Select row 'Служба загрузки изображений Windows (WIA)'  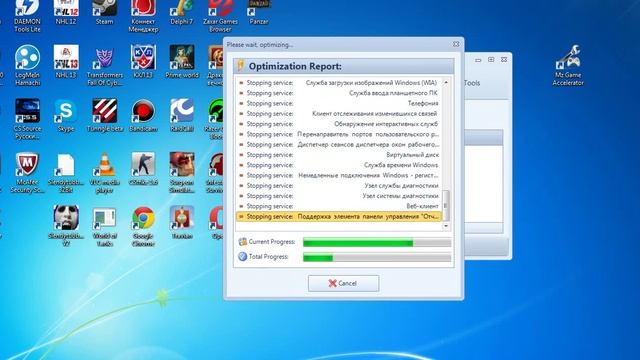coord(339,82)
